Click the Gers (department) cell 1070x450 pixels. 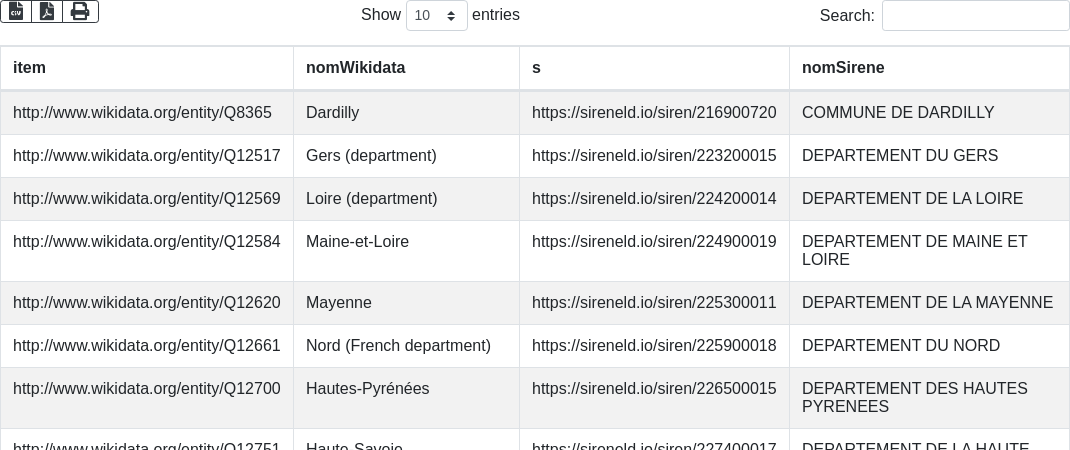(x=371, y=156)
